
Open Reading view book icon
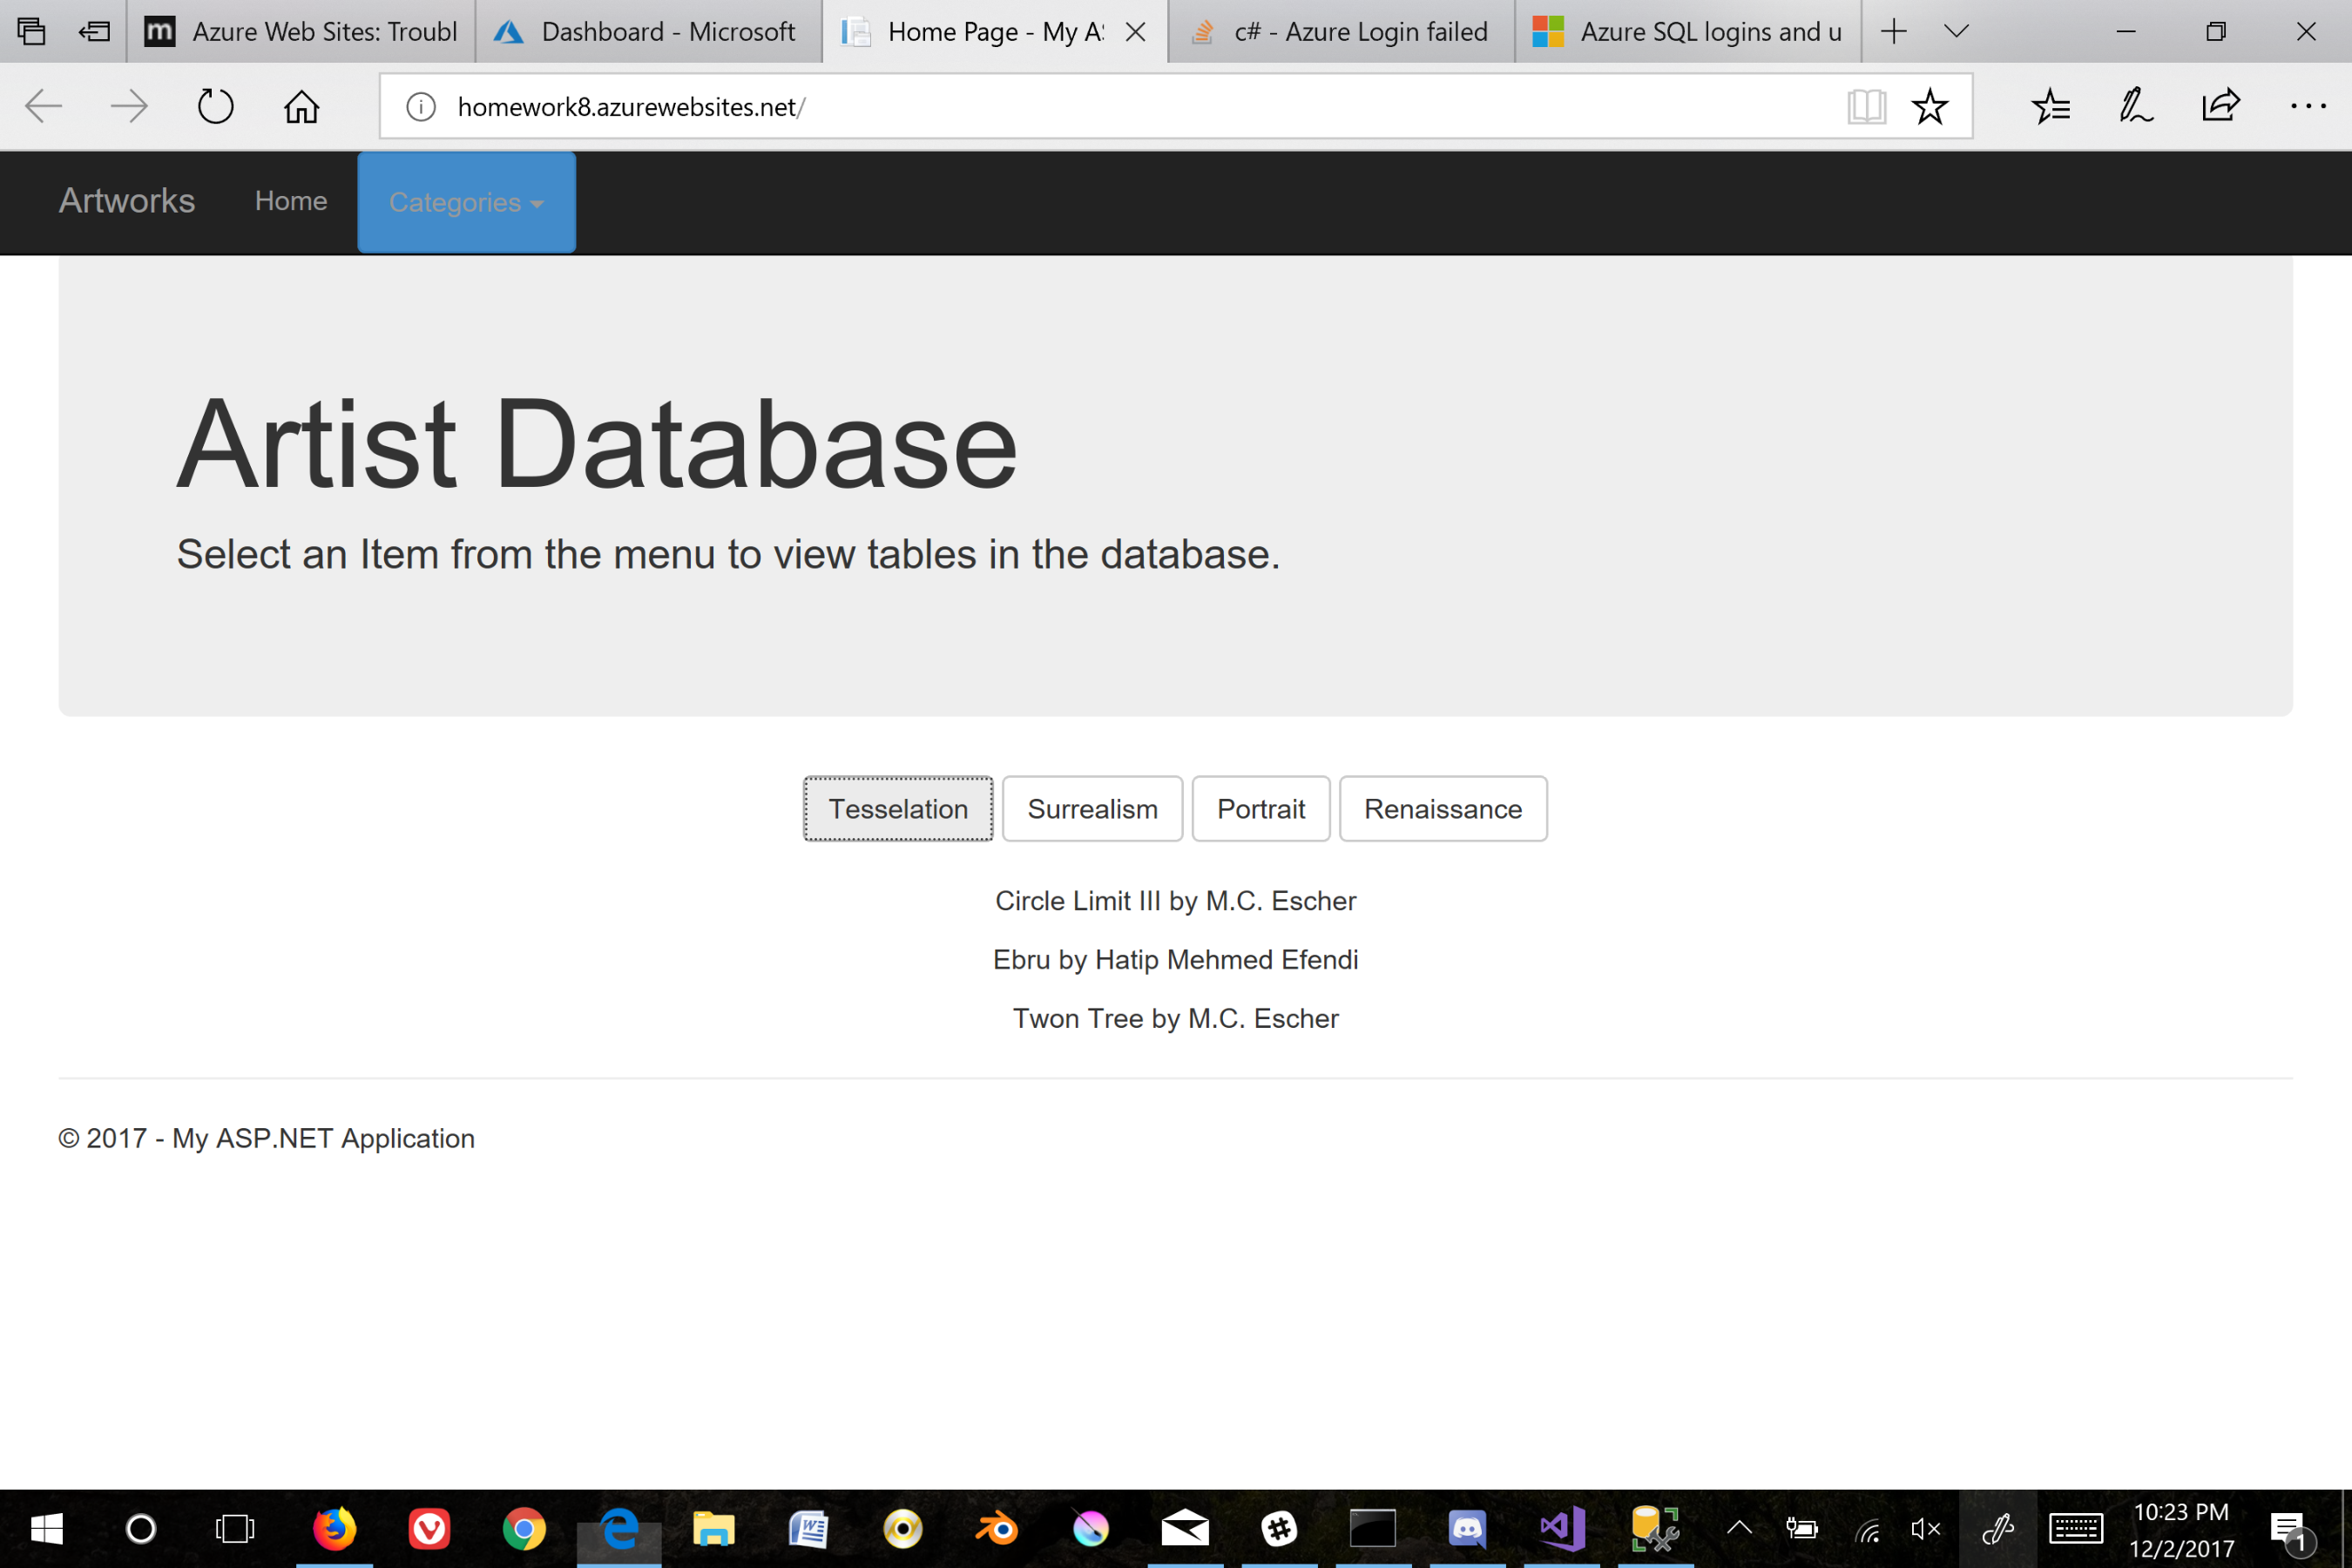pyautogui.click(x=1866, y=106)
